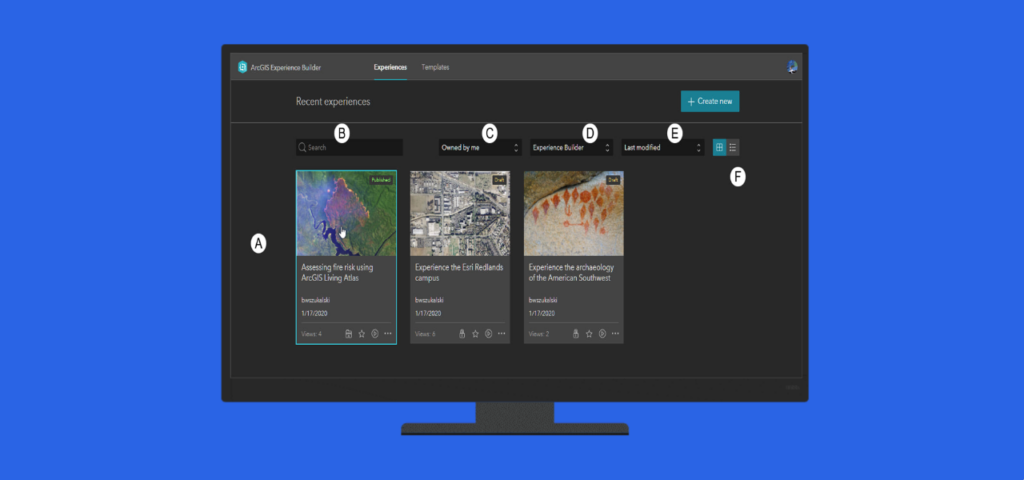Viewport: 1024px width, 480px height.
Task: Click the lock icon on Esri Redlands card
Action: pyautogui.click(x=462, y=334)
